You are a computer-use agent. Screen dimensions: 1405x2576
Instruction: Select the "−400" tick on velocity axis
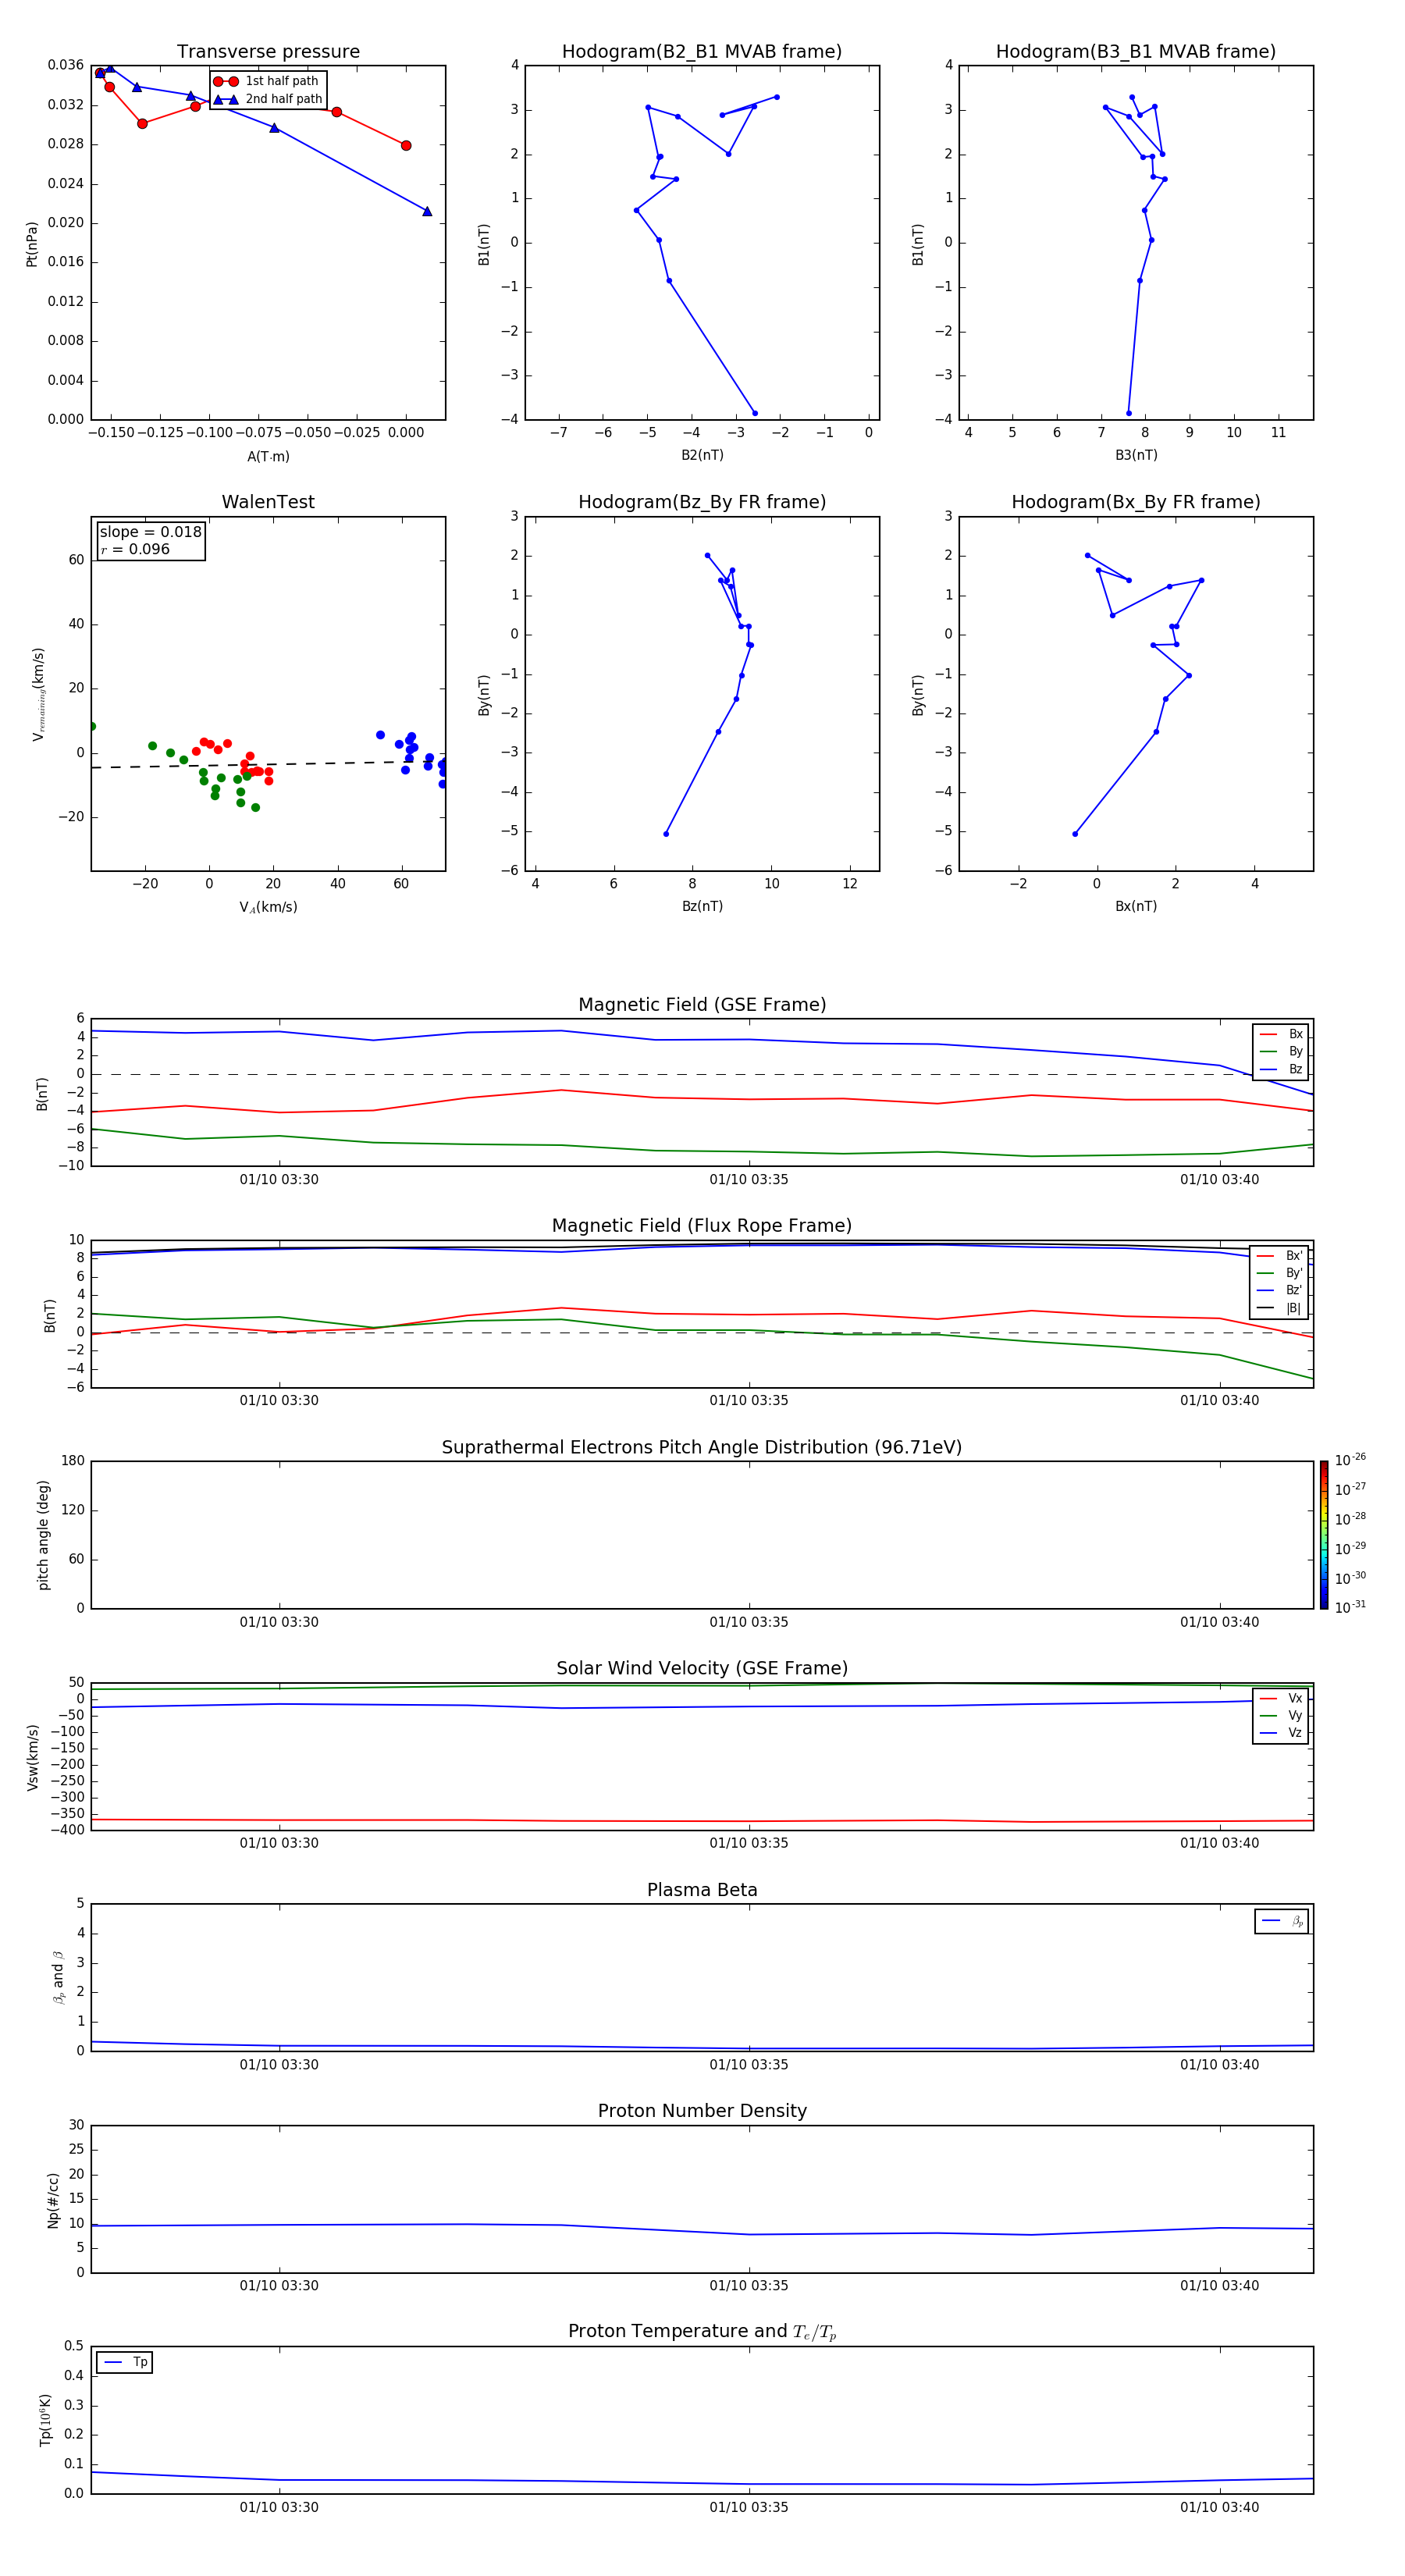67,1830
